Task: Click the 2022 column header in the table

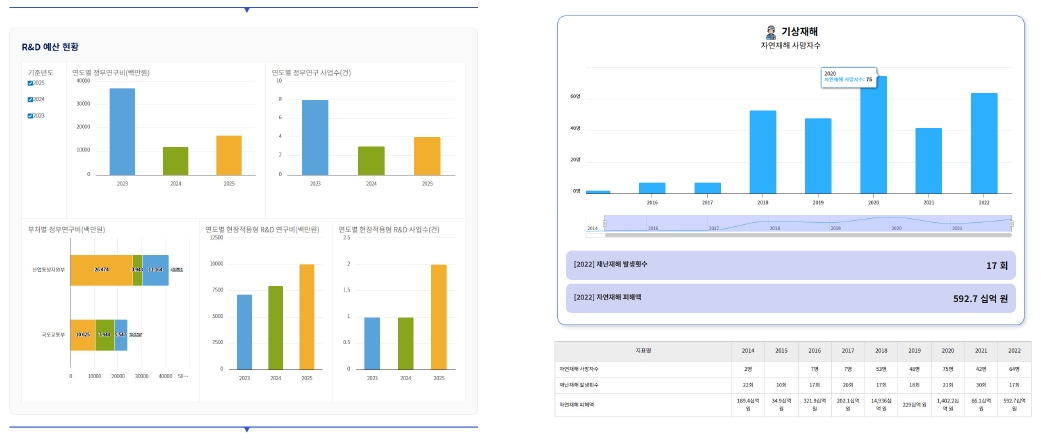Action: [1014, 351]
